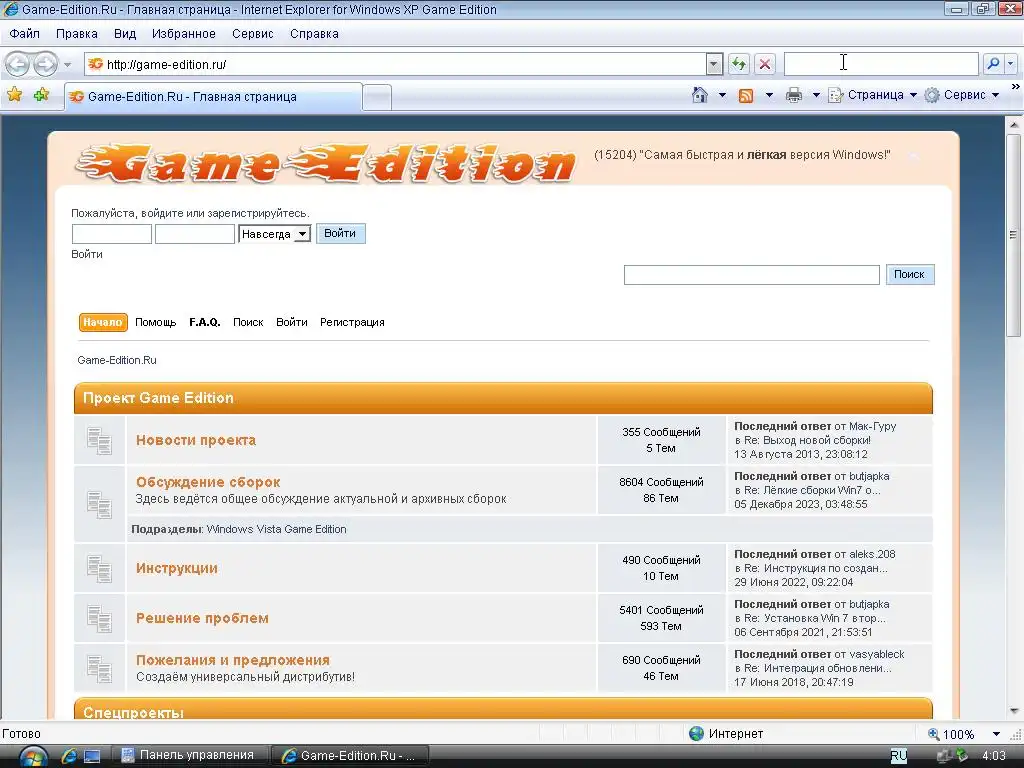Click the username login field
The image size is (1024, 768).
point(112,234)
